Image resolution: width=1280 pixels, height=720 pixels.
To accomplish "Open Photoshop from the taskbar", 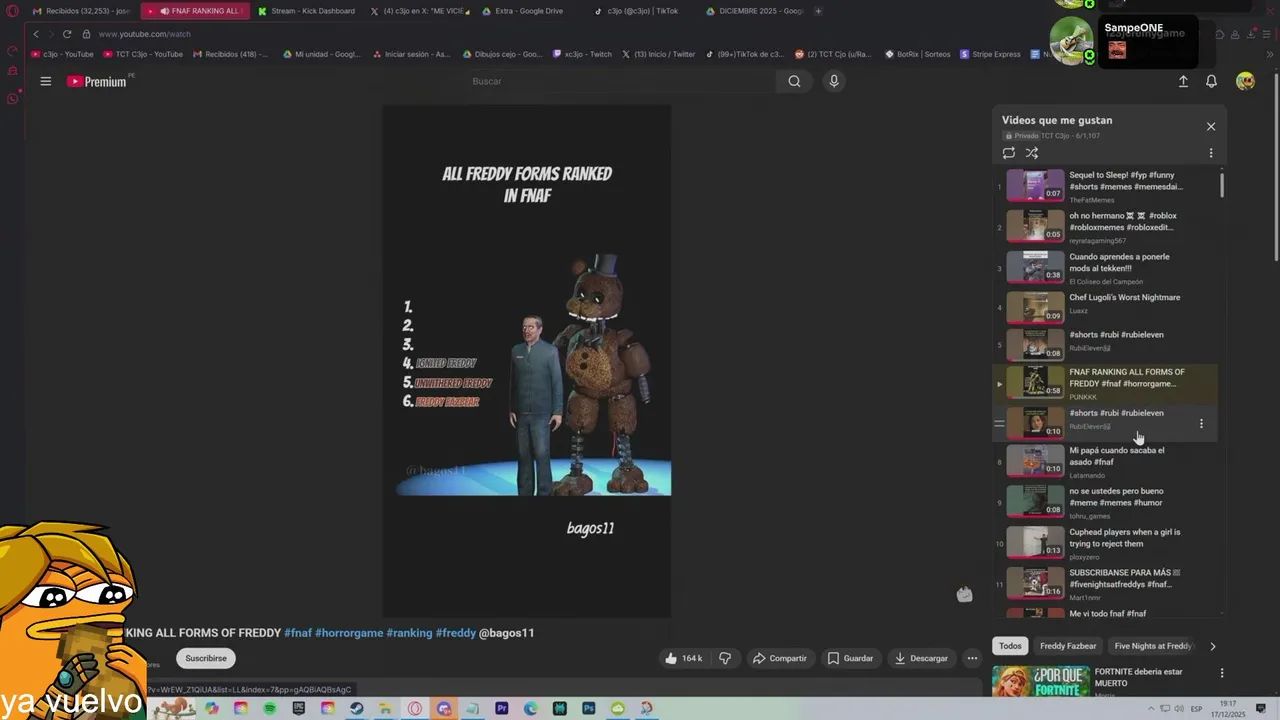I will (589, 708).
